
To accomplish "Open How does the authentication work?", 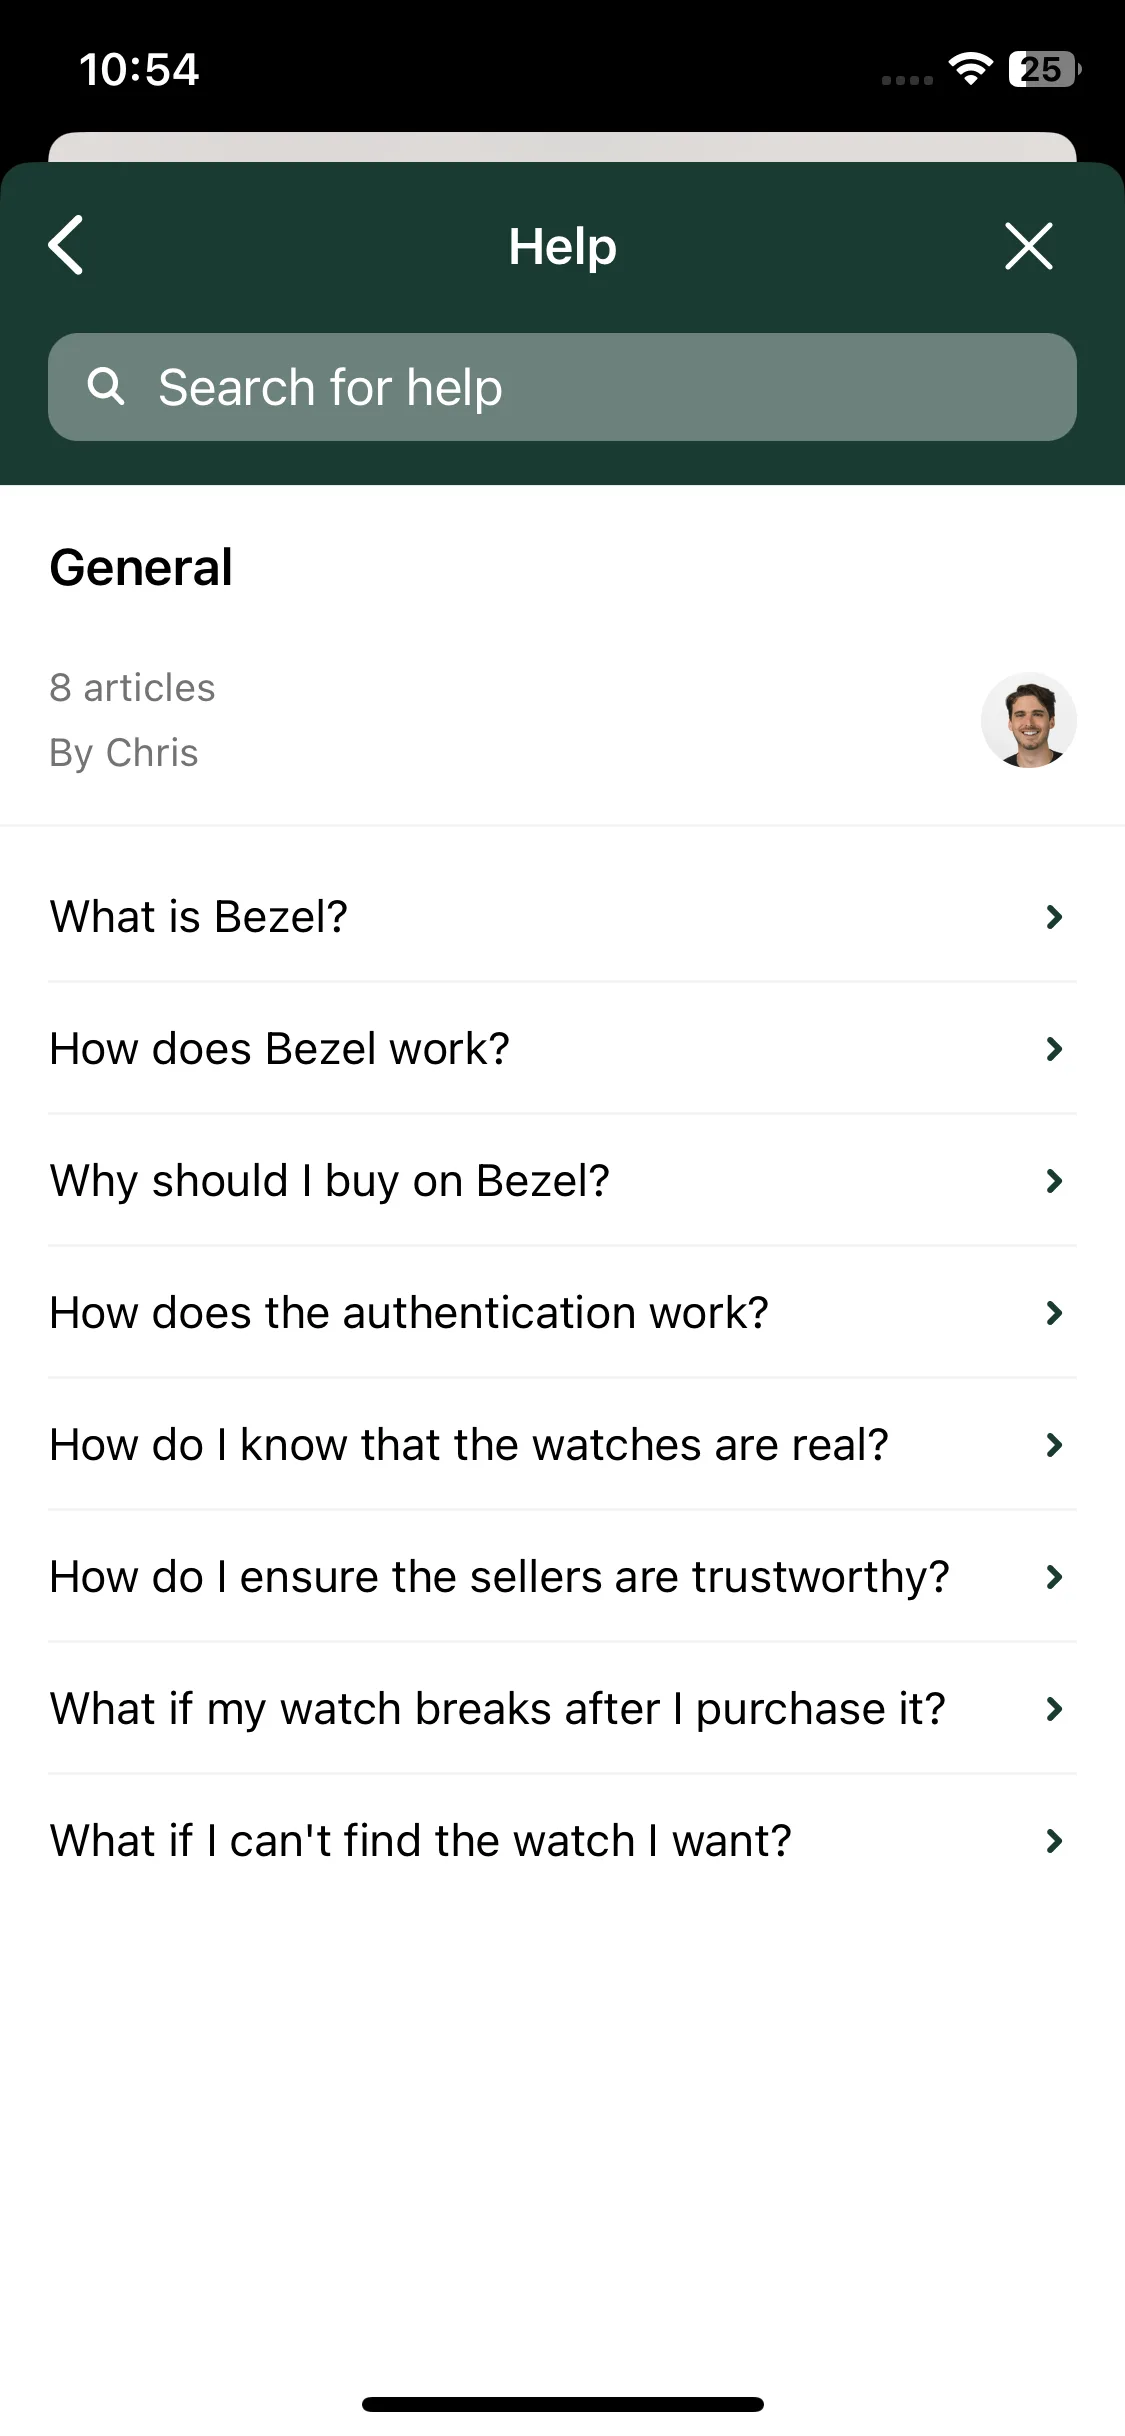I will tap(562, 1312).
